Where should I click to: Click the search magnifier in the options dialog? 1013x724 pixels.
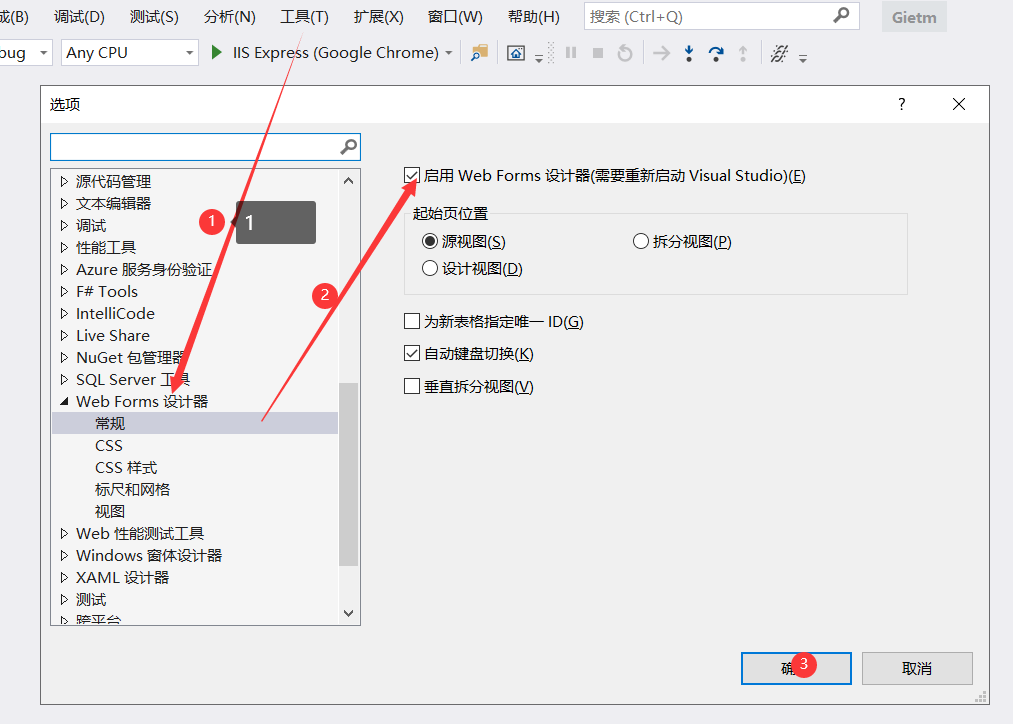click(347, 146)
